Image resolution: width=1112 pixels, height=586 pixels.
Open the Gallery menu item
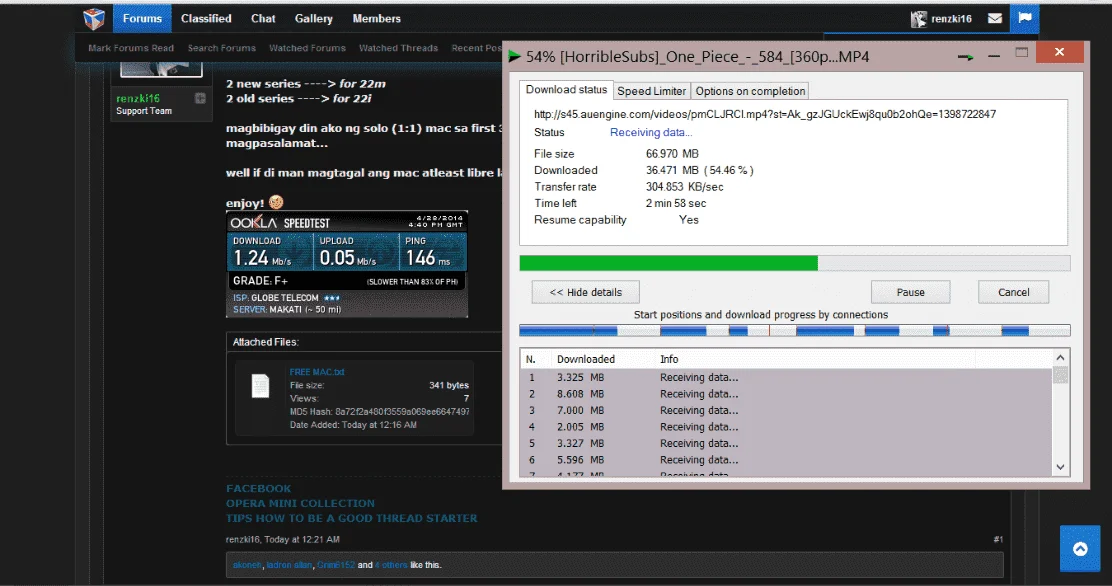point(313,18)
